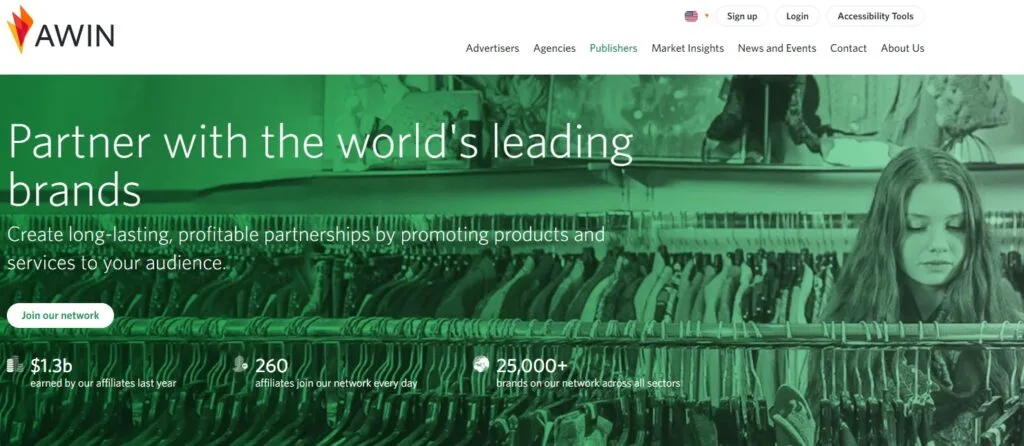Screen dimensions: 1024x446
Task: Click the Join our network button
Action: (x=61, y=315)
